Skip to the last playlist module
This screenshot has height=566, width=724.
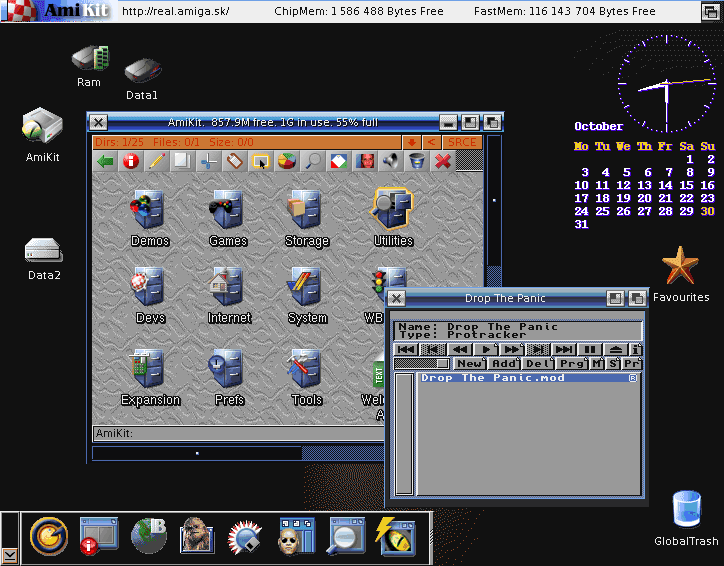point(564,349)
